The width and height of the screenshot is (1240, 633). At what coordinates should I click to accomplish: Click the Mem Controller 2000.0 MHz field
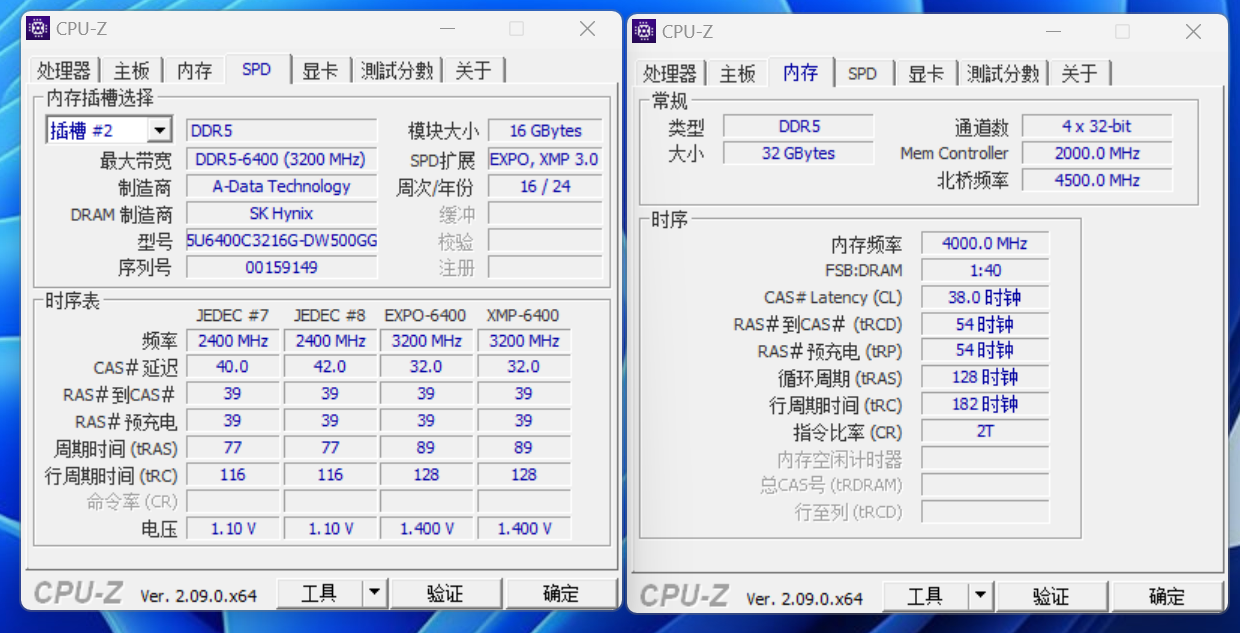coord(1097,153)
